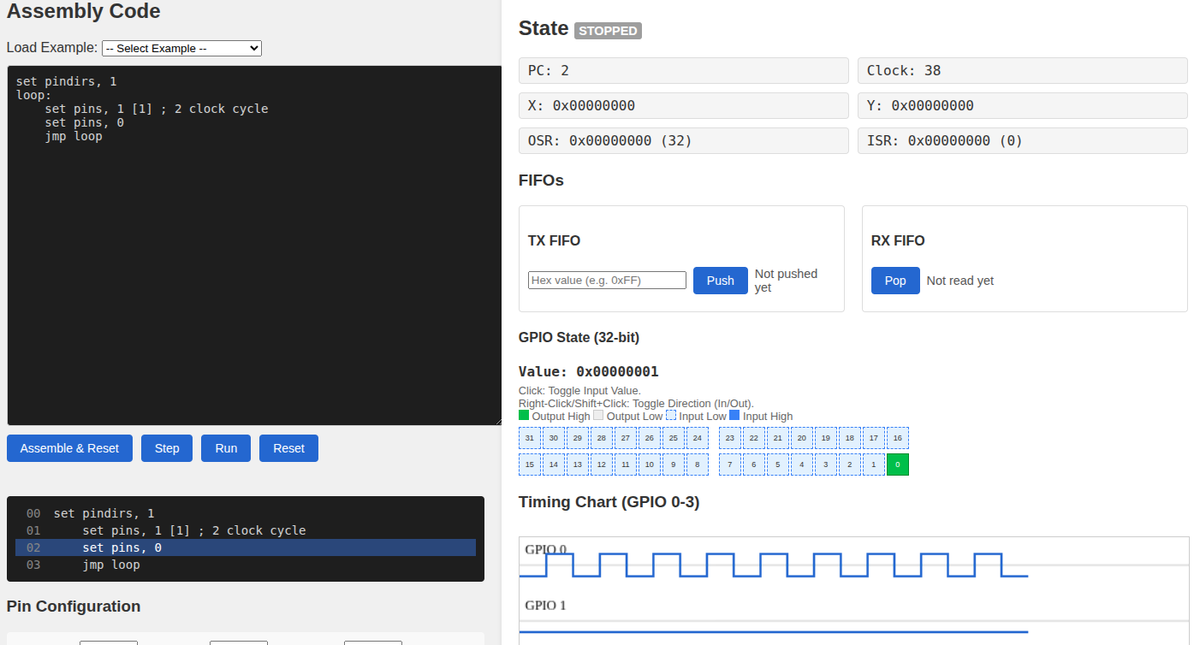1200x645 pixels.
Task: Select listing line 01 set pins, 1
Action: coord(245,530)
